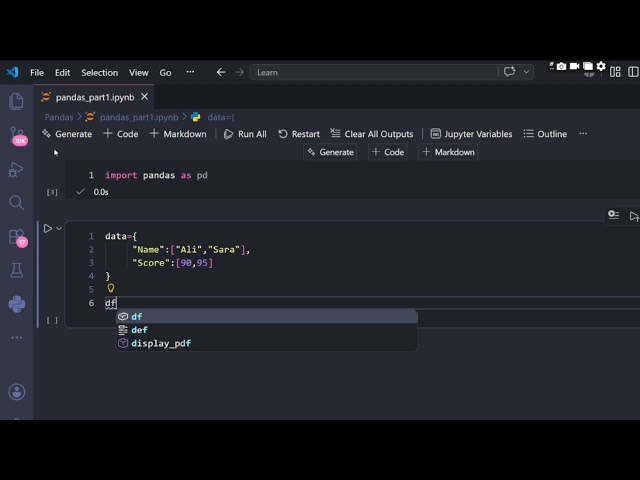640x480 pixels.
Task: Run the data cell with play button
Action: click(x=48, y=229)
